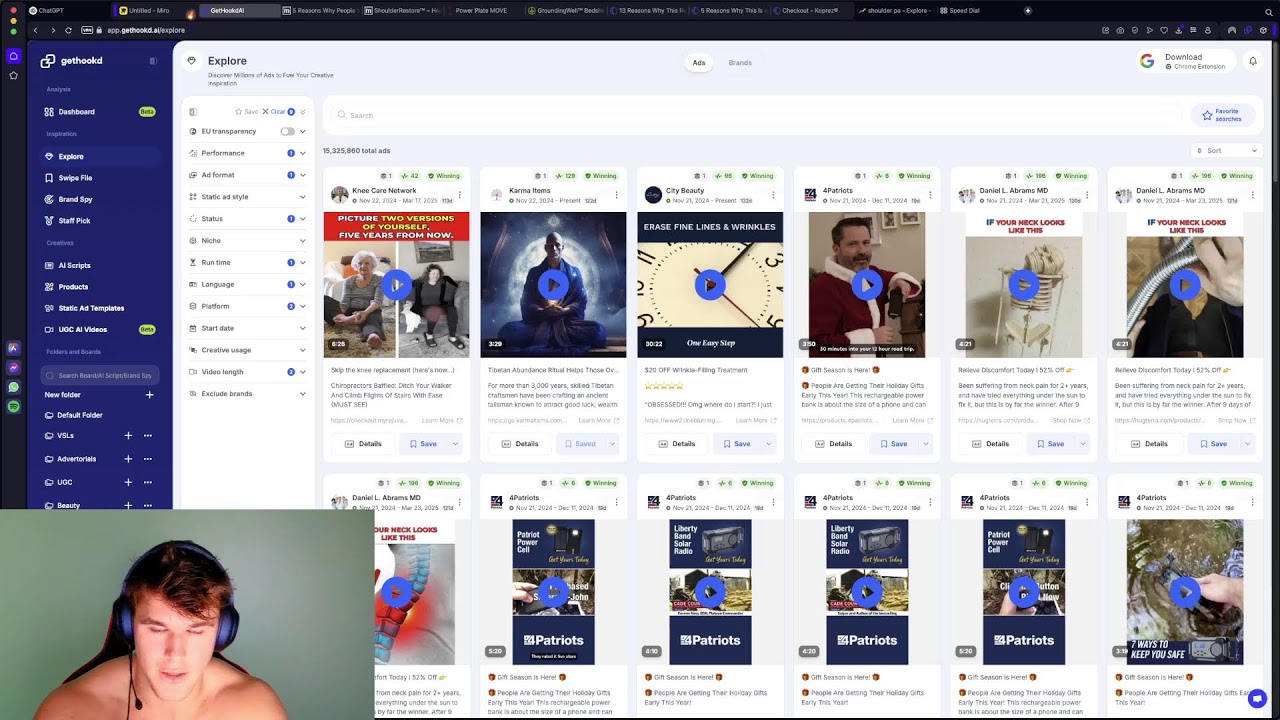Add item to the VSLs folder

point(128,436)
